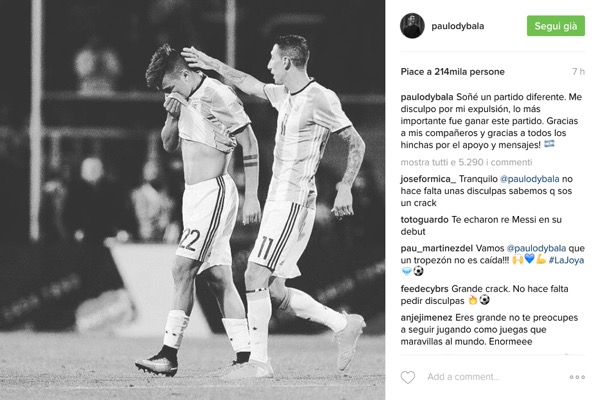Image resolution: width=600 pixels, height=400 pixels.
Task: Click the black and white post photo
Action: pos(192,200)
